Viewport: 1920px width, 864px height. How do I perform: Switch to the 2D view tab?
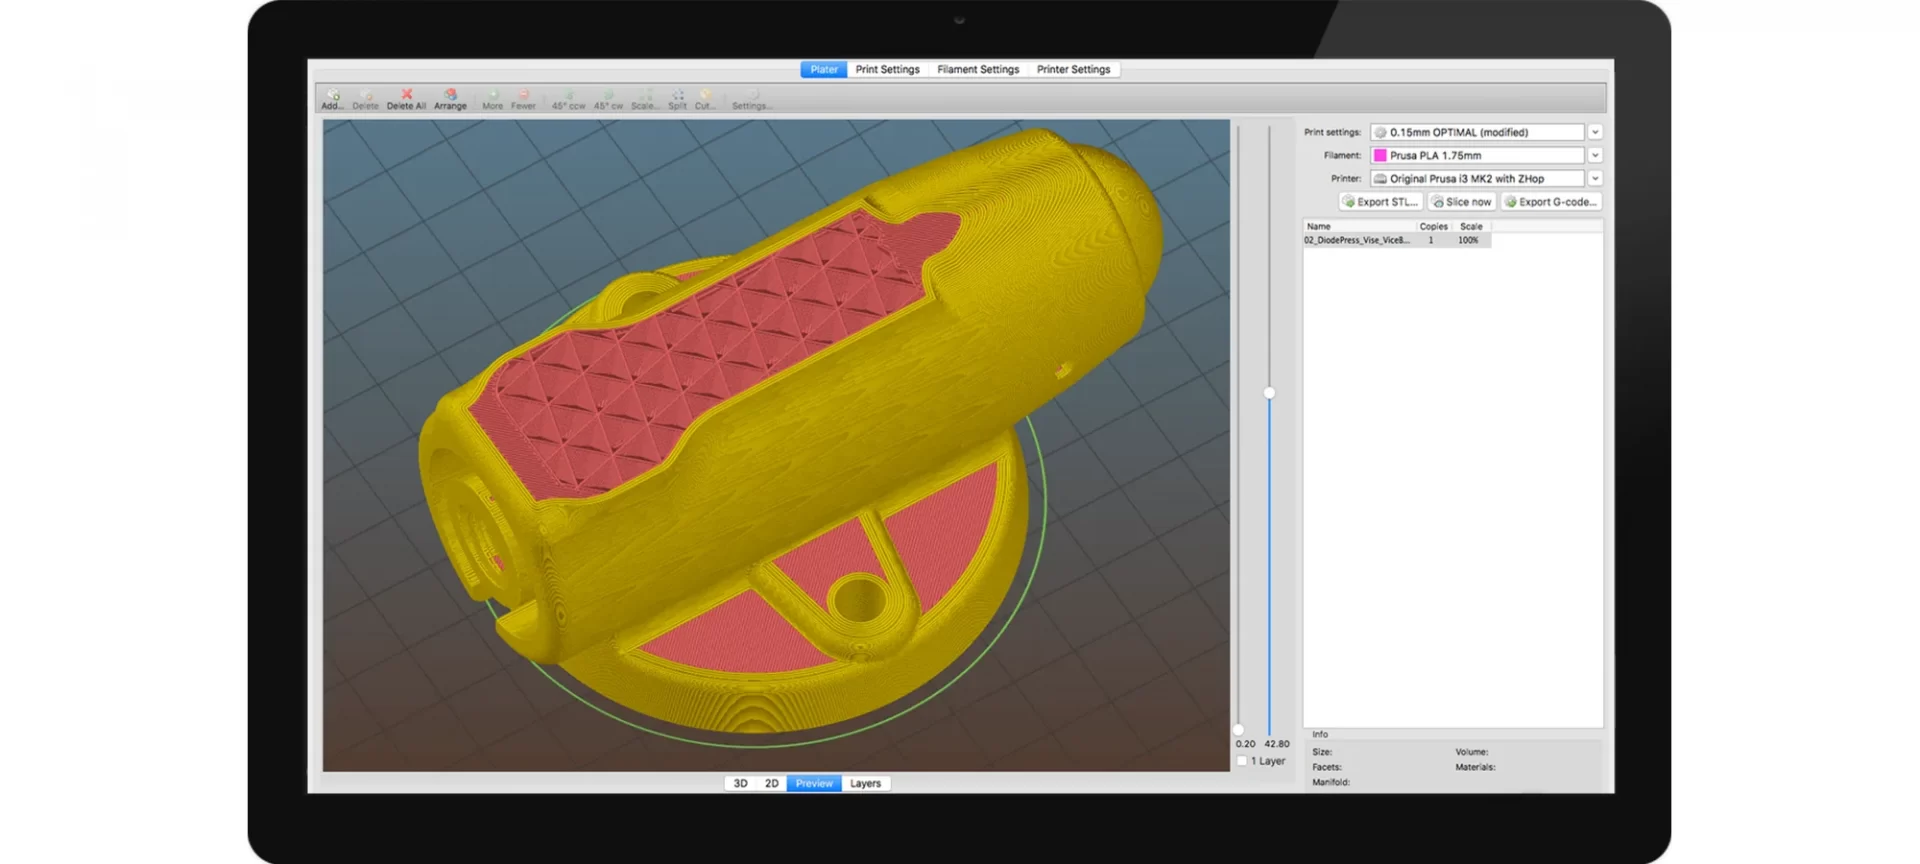(771, 784)
